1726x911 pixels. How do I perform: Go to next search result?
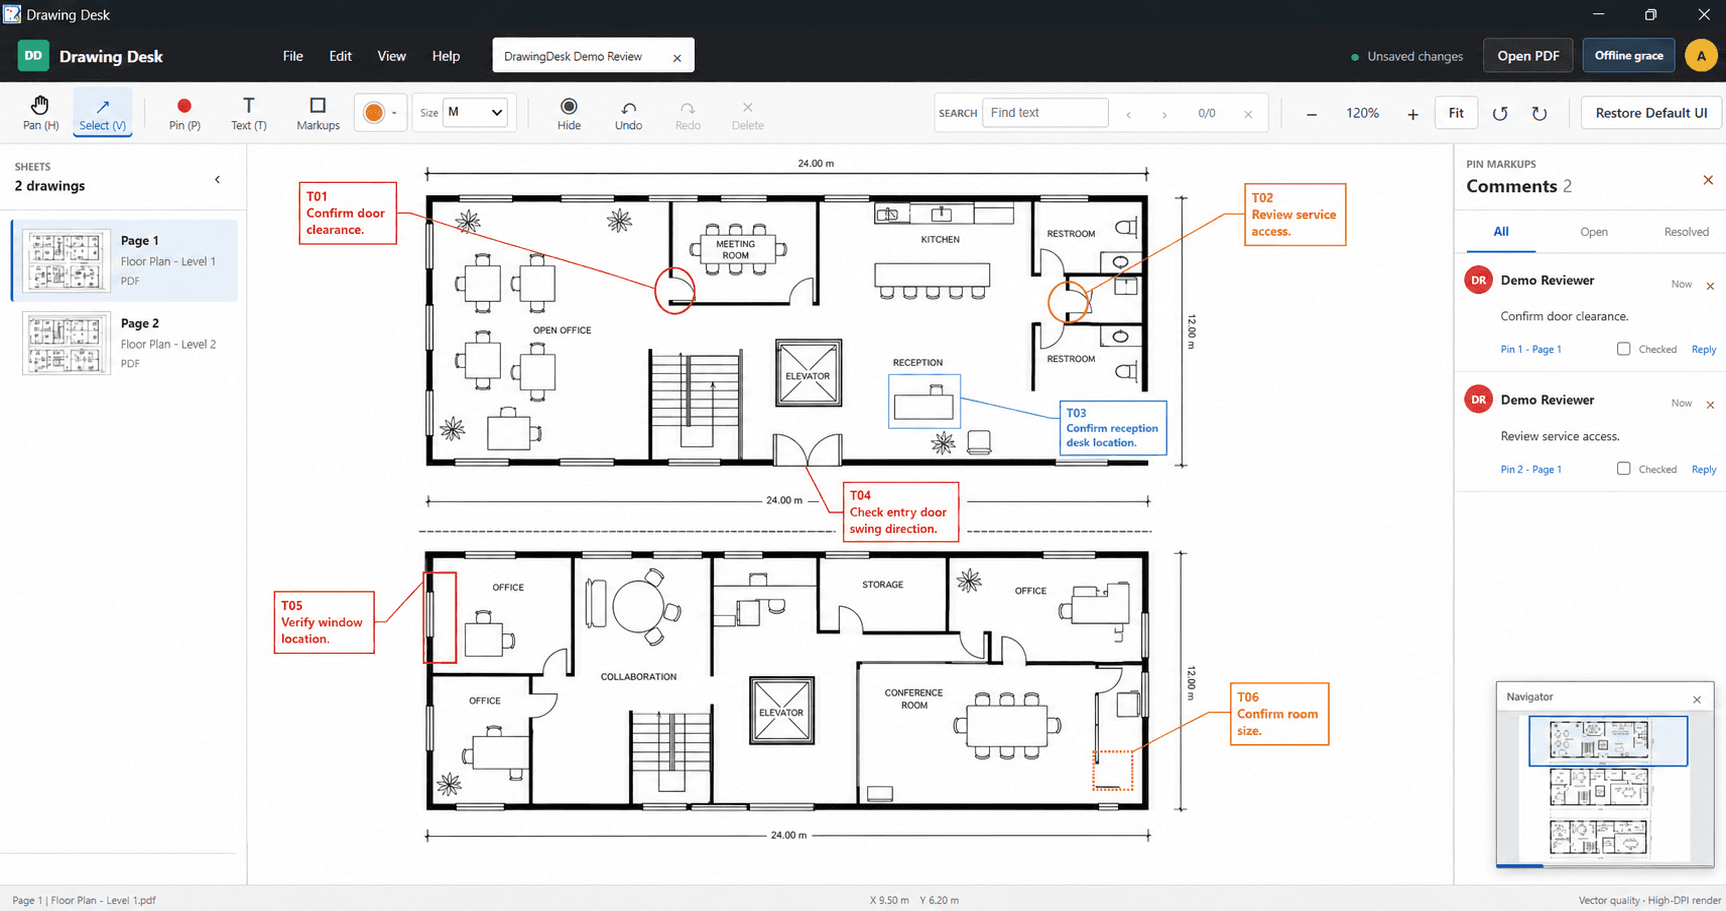click(1164, 114)
